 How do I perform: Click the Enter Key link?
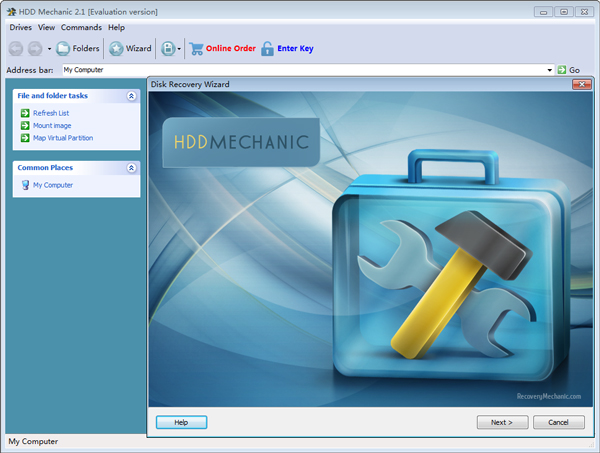click(x=295, y=49)
